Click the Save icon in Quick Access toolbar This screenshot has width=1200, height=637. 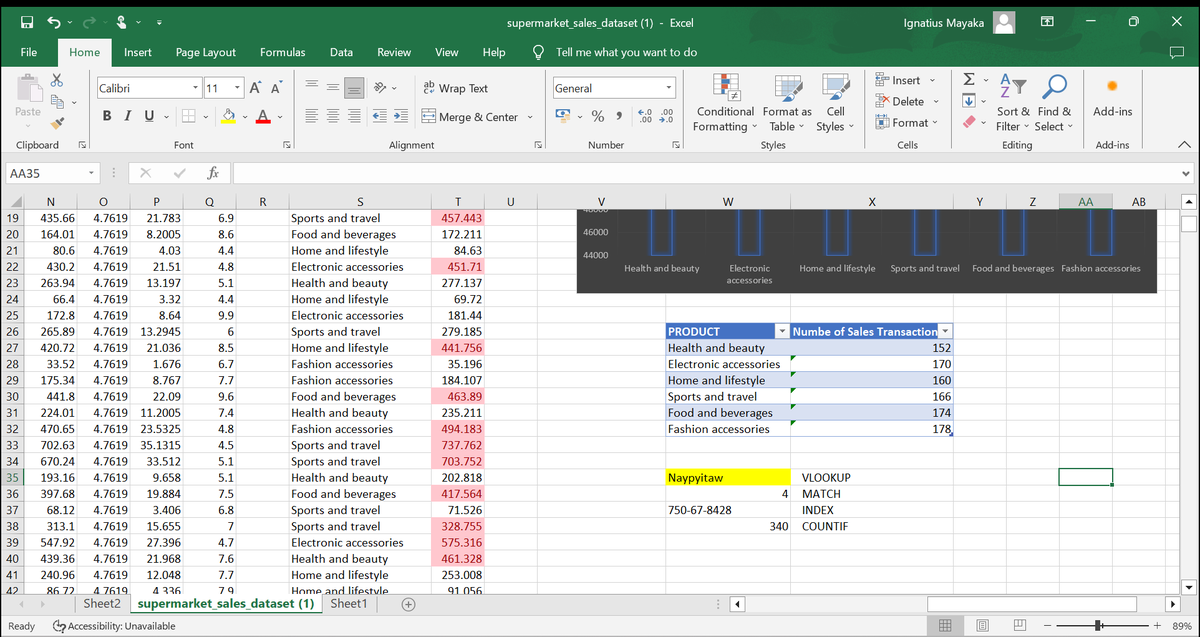click(26, 22)
